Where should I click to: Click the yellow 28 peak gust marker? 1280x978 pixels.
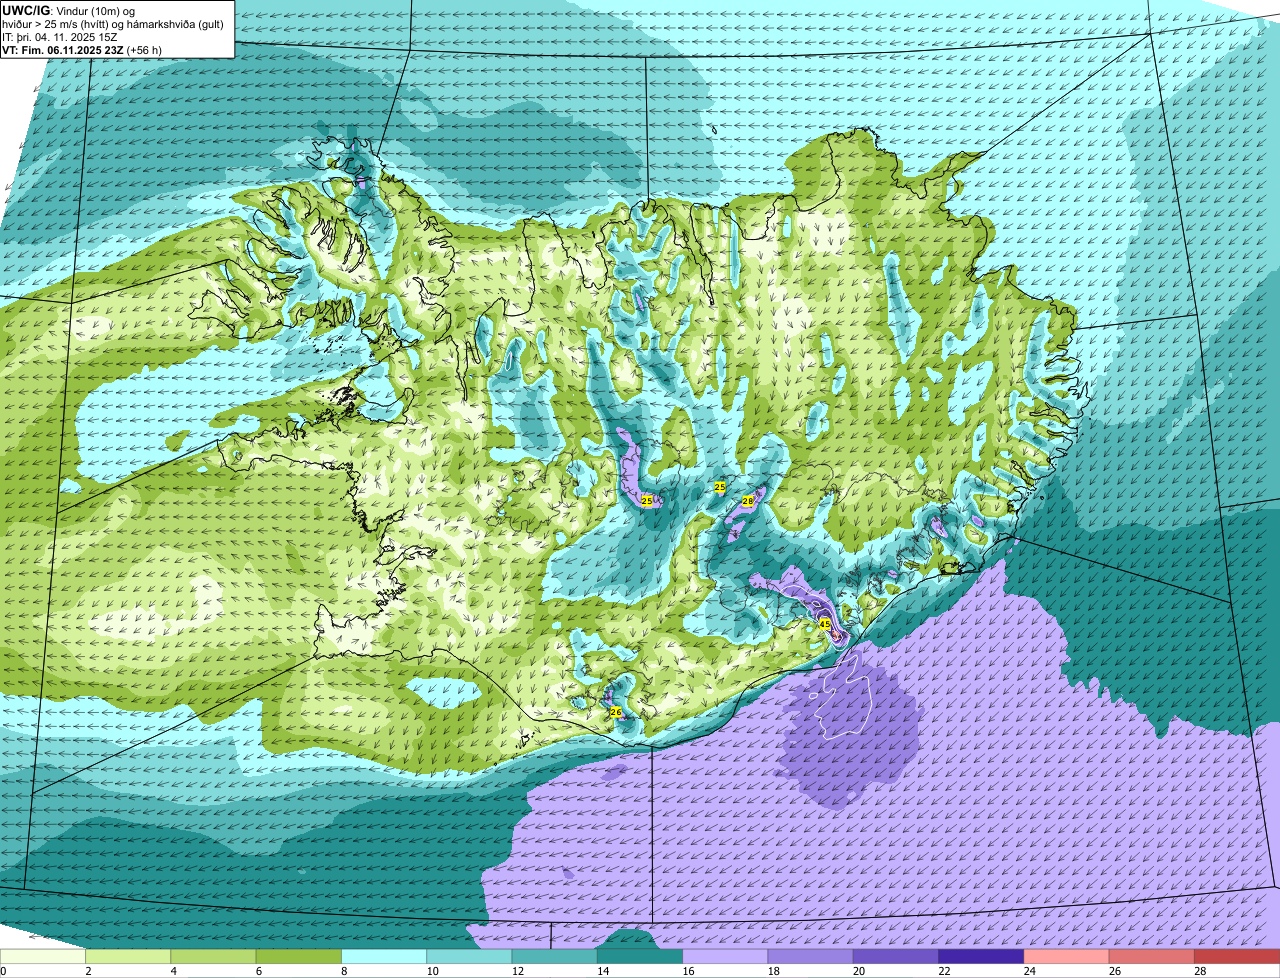click(747, 501)
